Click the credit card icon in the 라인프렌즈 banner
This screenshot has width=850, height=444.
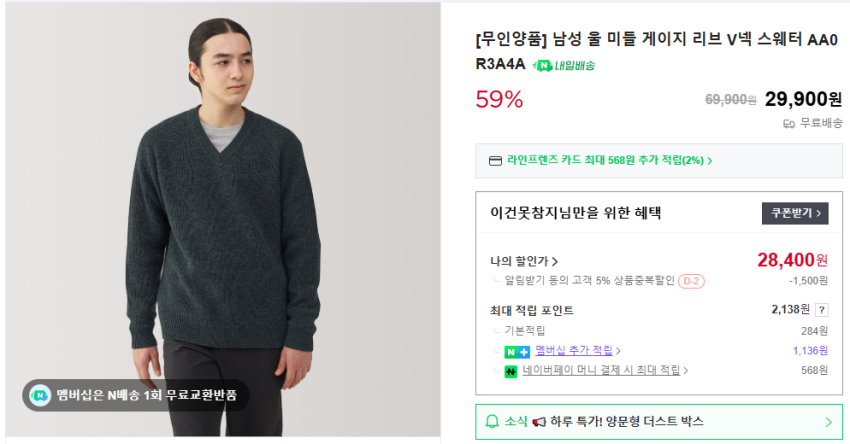[495, 160]
